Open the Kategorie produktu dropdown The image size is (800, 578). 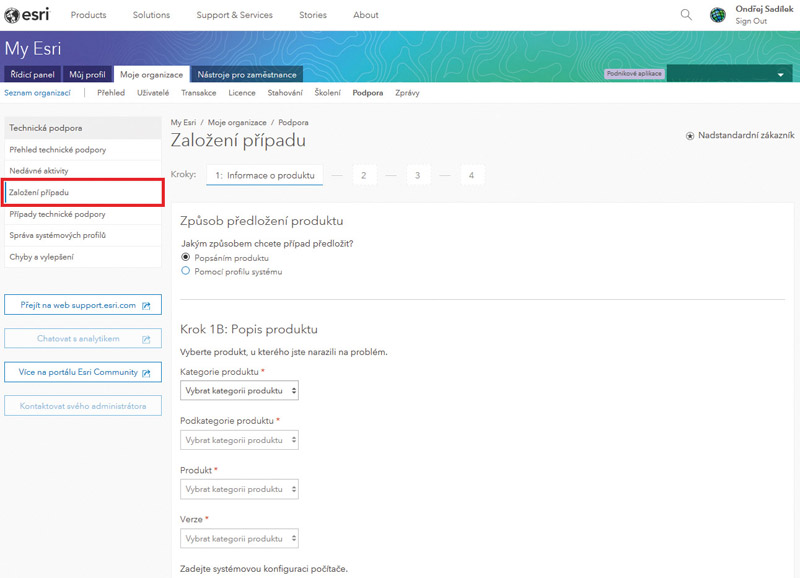coord(239,390)
